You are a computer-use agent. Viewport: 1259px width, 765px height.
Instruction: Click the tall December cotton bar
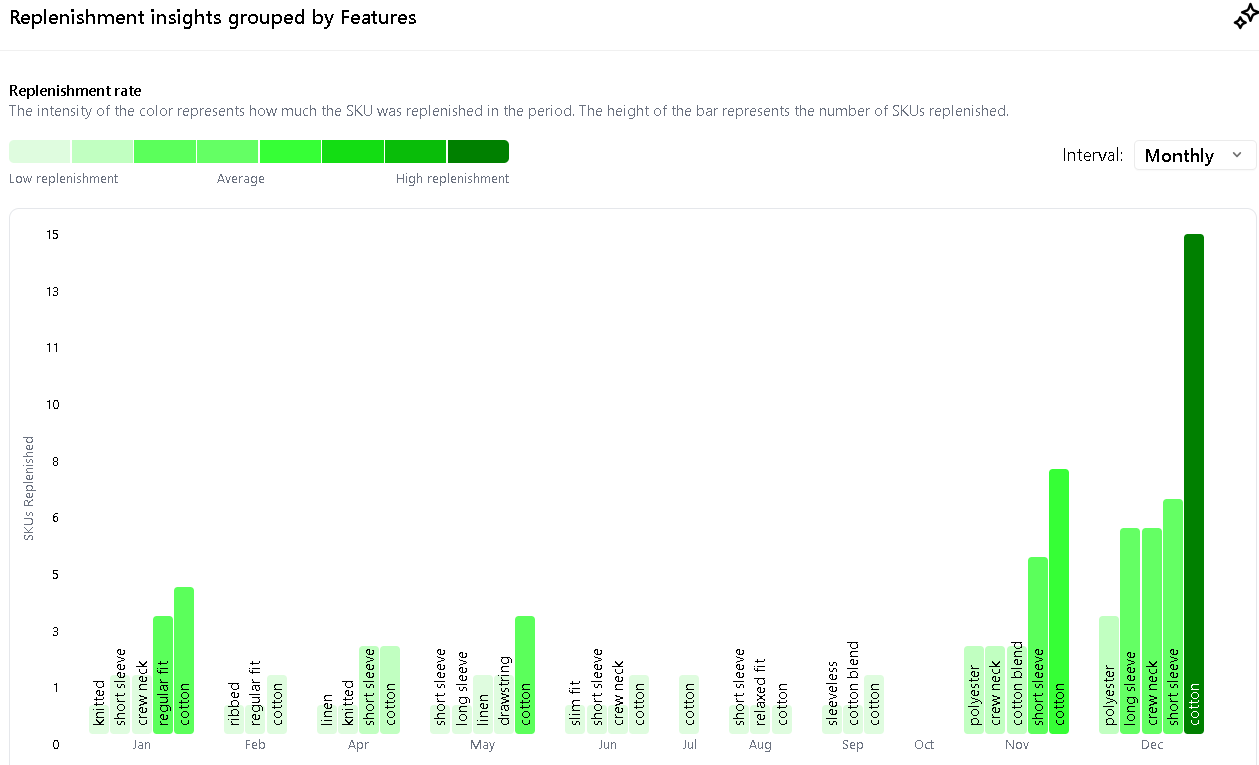(1194, 484)
